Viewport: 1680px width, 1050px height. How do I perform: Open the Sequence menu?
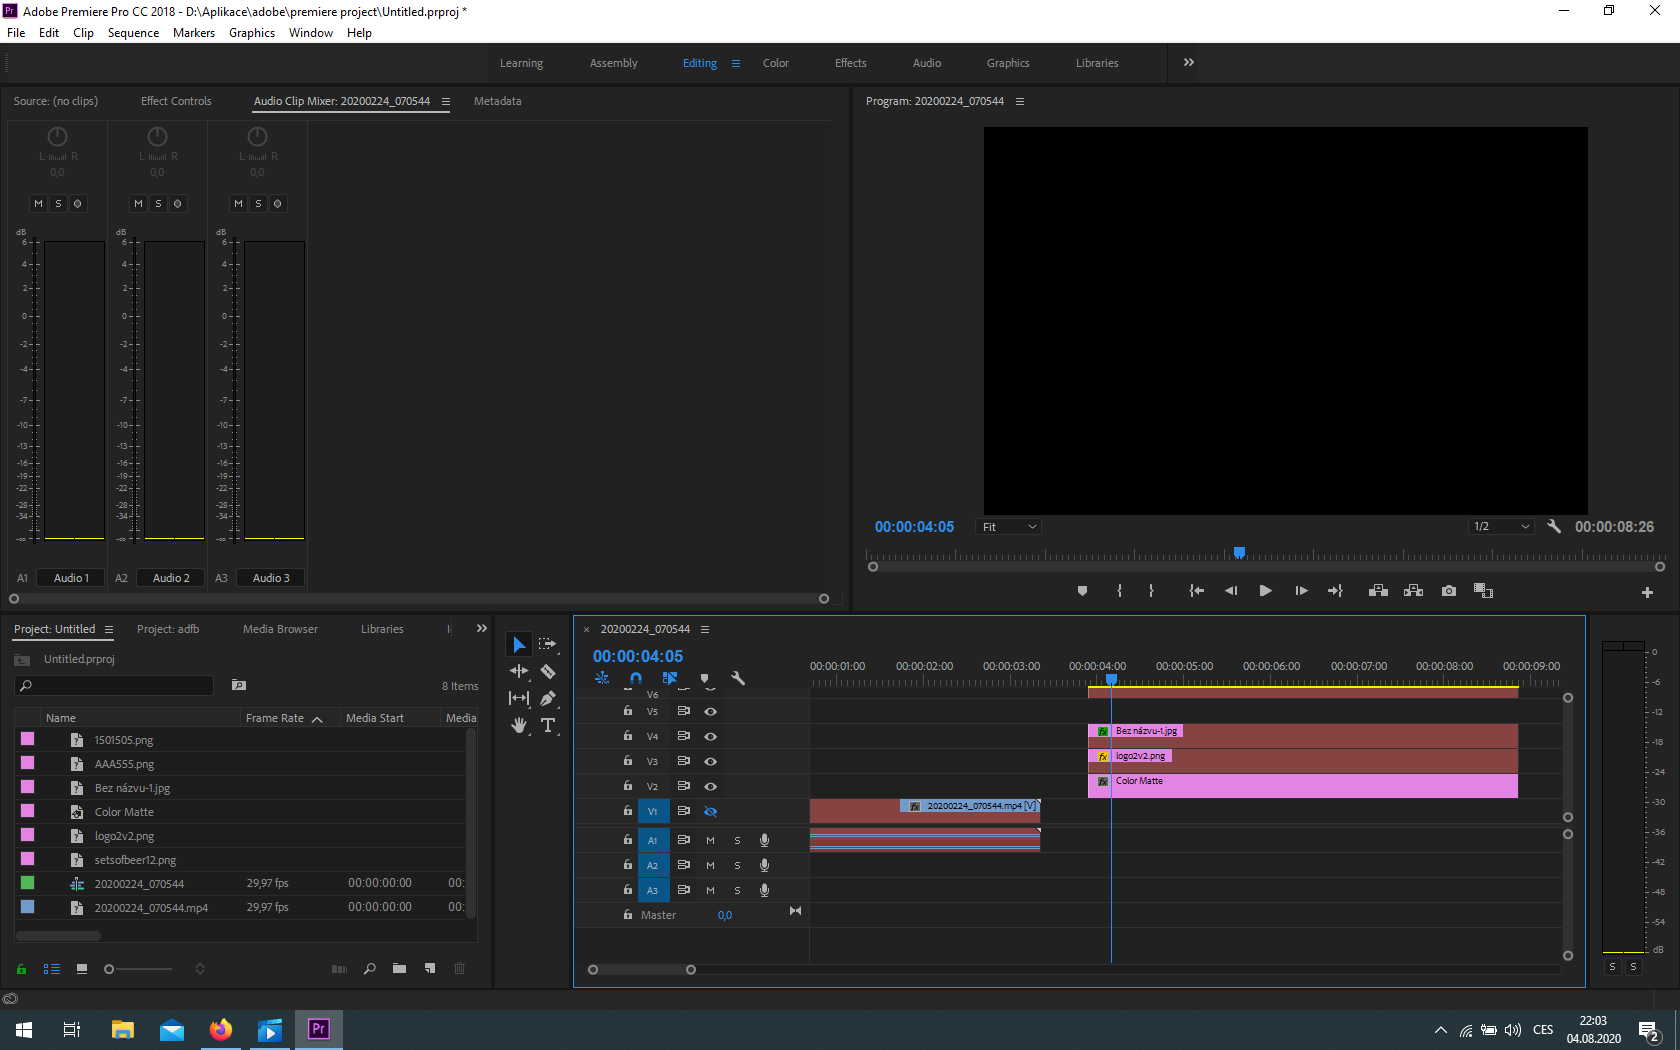click(x=133, y=33)
